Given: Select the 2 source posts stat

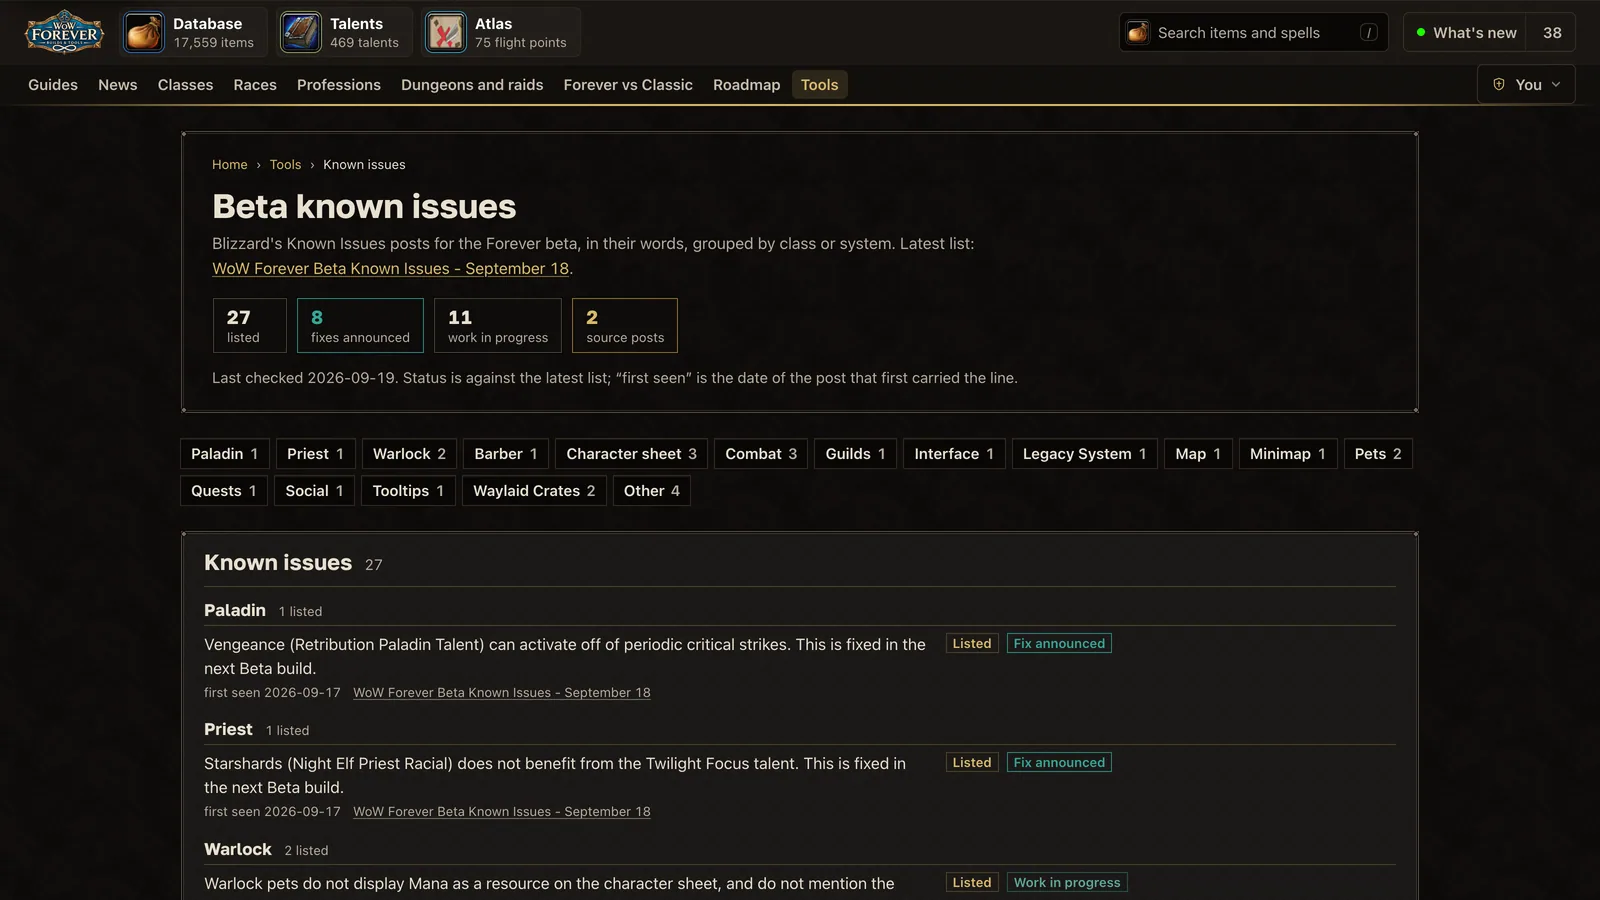Looking at the screenshot, I should pyautogui.click(x=625, y=325).
